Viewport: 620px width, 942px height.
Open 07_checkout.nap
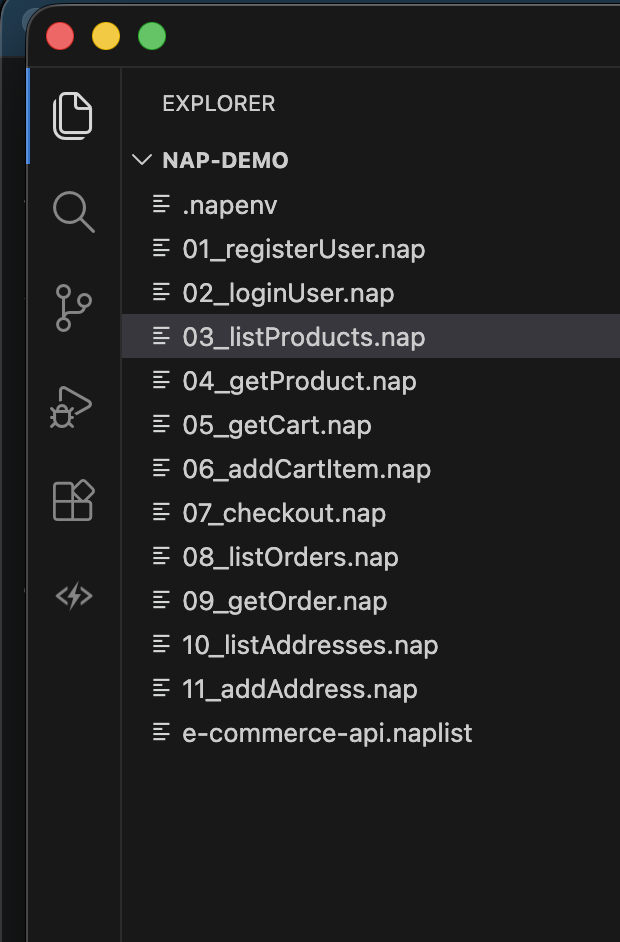tap(371, 512)
